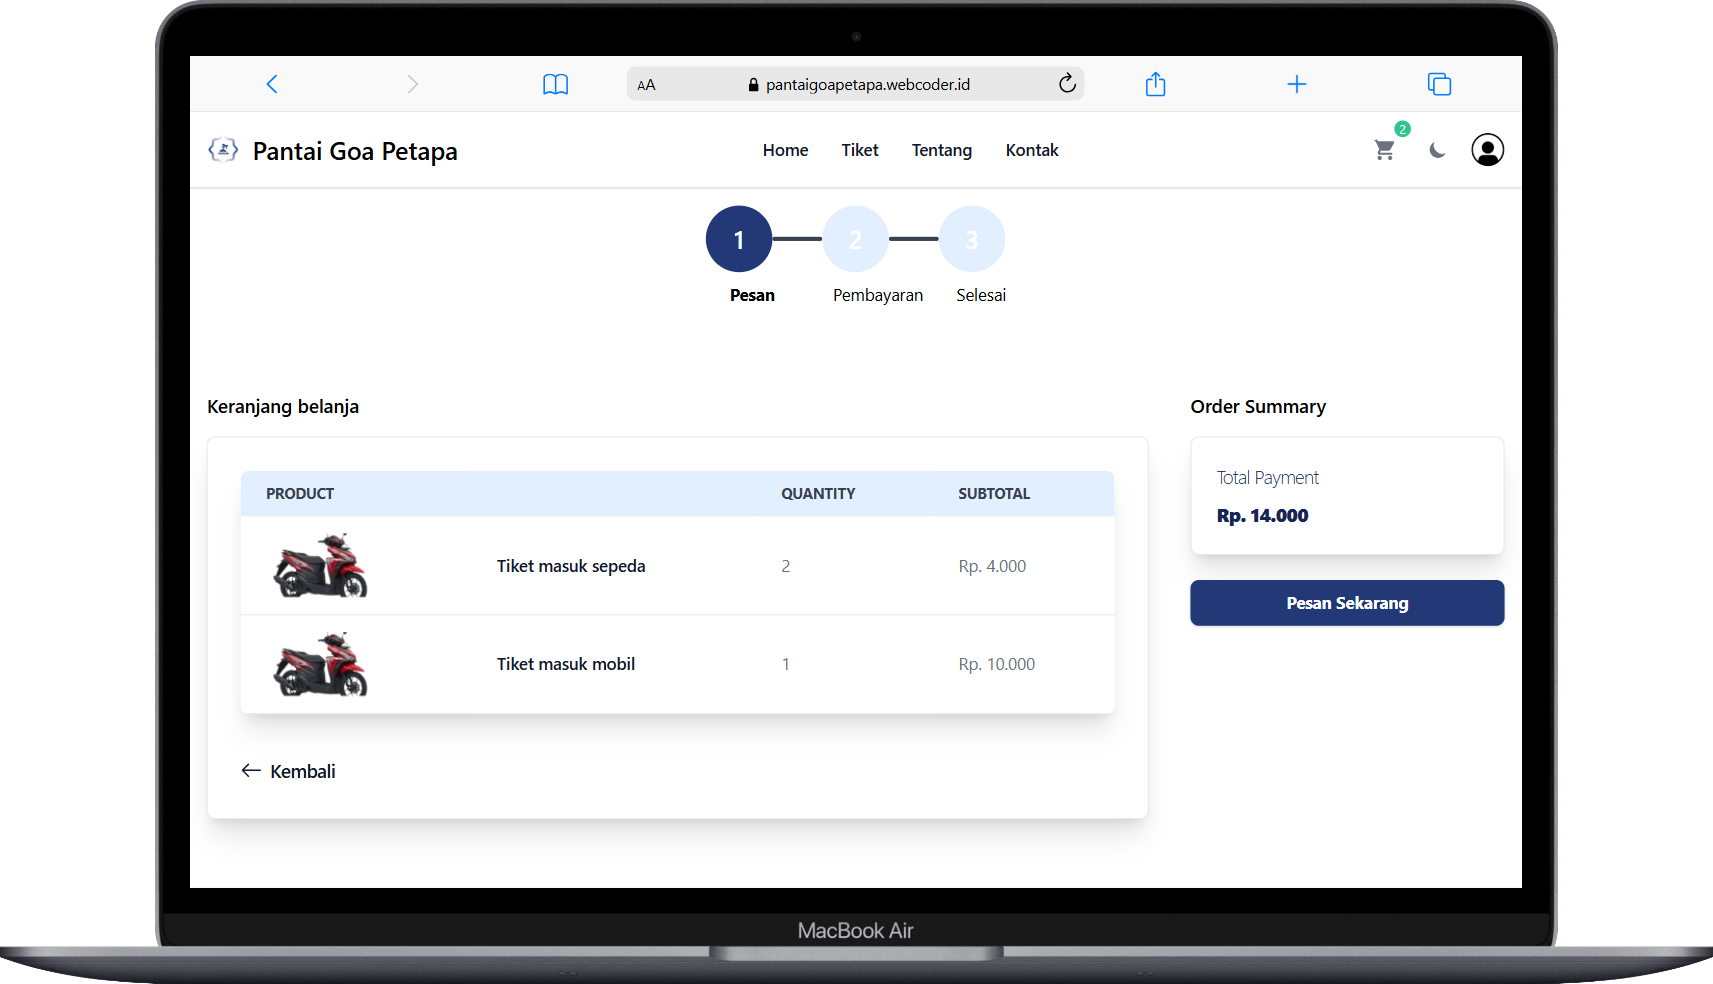The height and width of the screenshot is (984, 1713).
Task: Click the Kembali back link
Action: tap(288, 771)
